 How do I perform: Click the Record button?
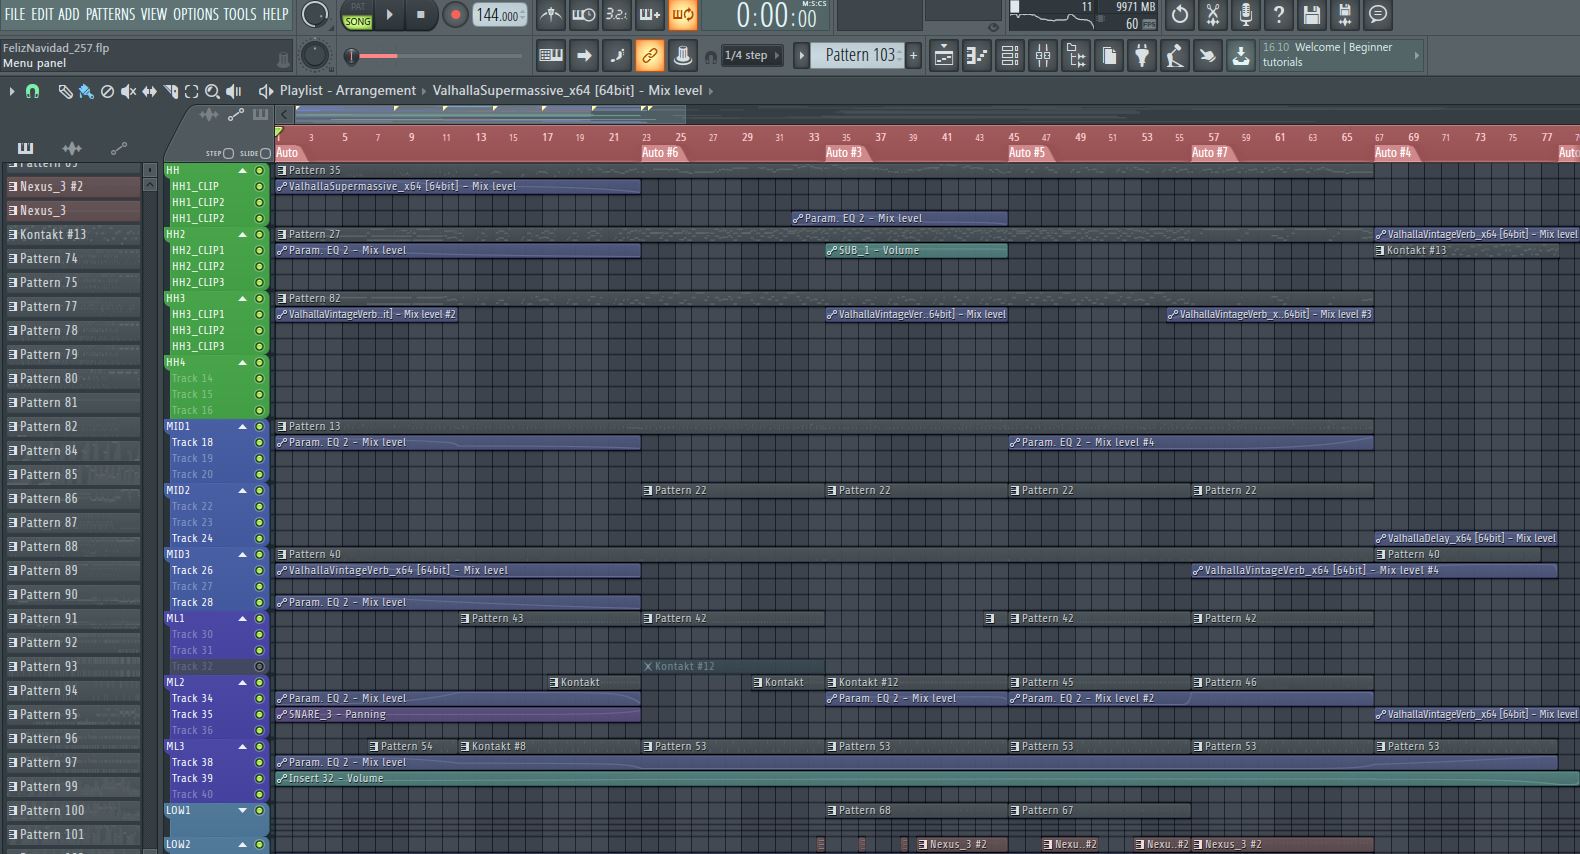pos(455,15)
